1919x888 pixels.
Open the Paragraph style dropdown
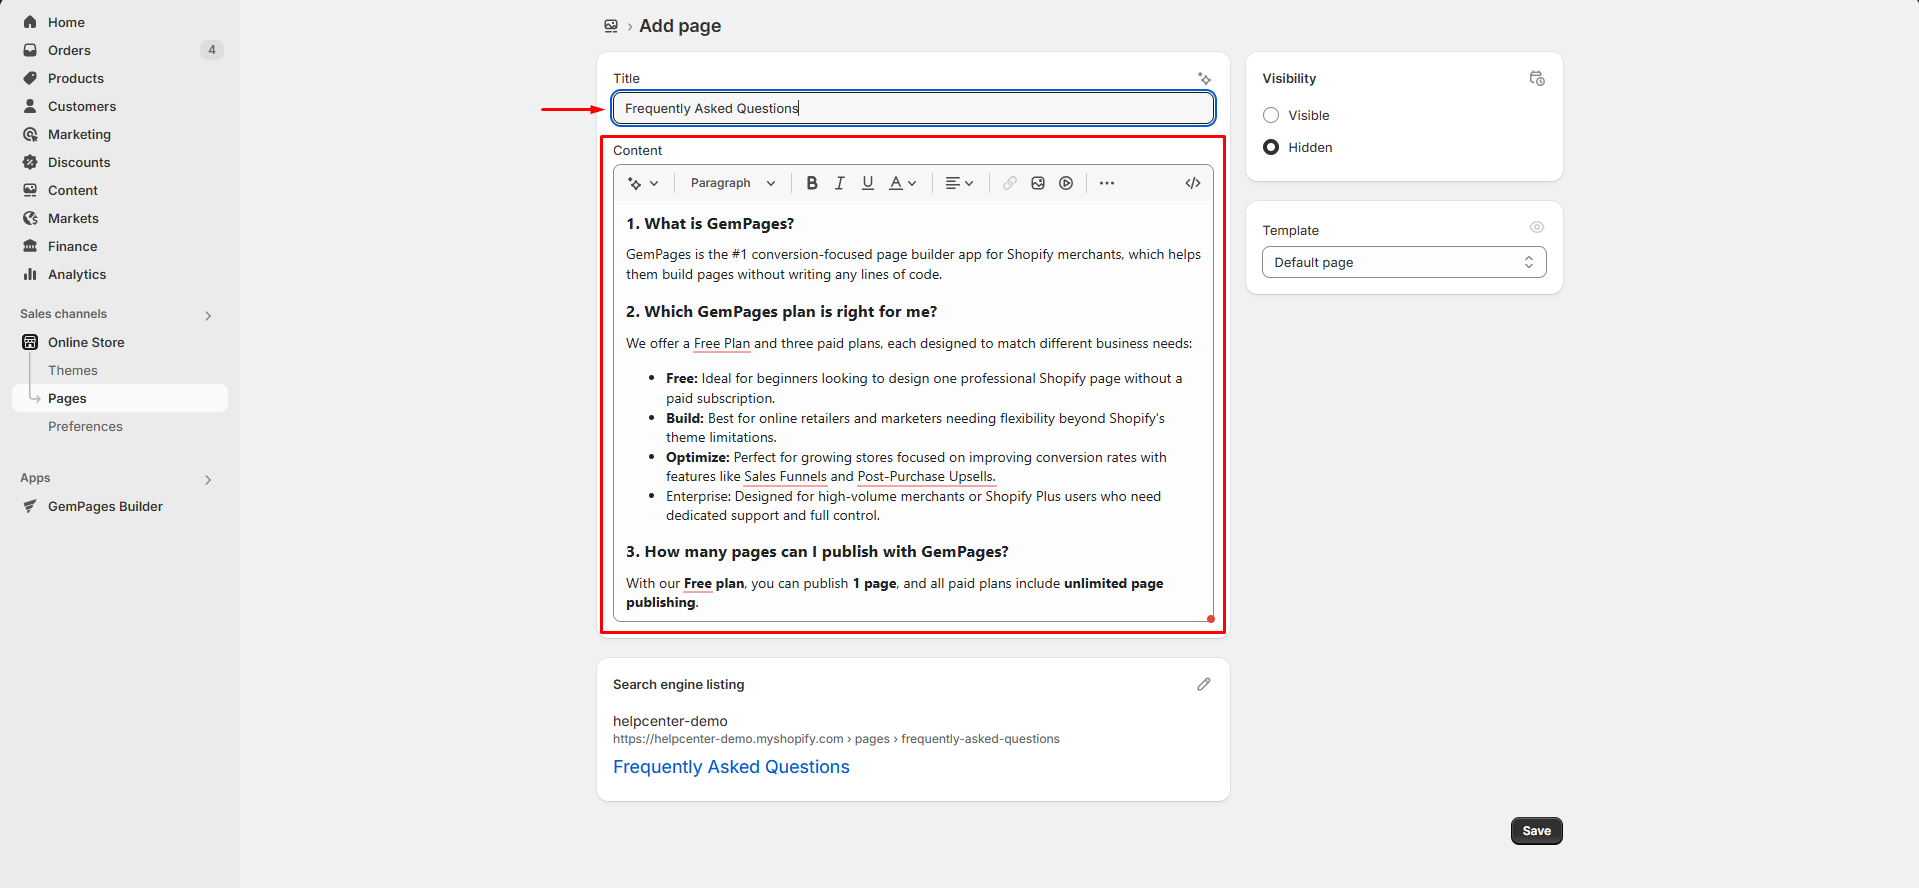click(x=732, y=183)
